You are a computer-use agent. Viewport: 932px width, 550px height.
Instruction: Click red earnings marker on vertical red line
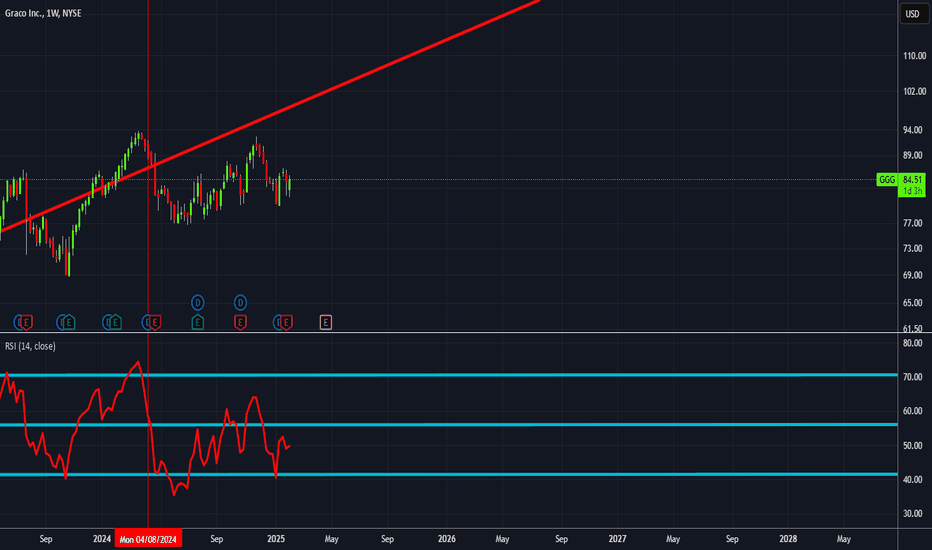click(155, 322)
